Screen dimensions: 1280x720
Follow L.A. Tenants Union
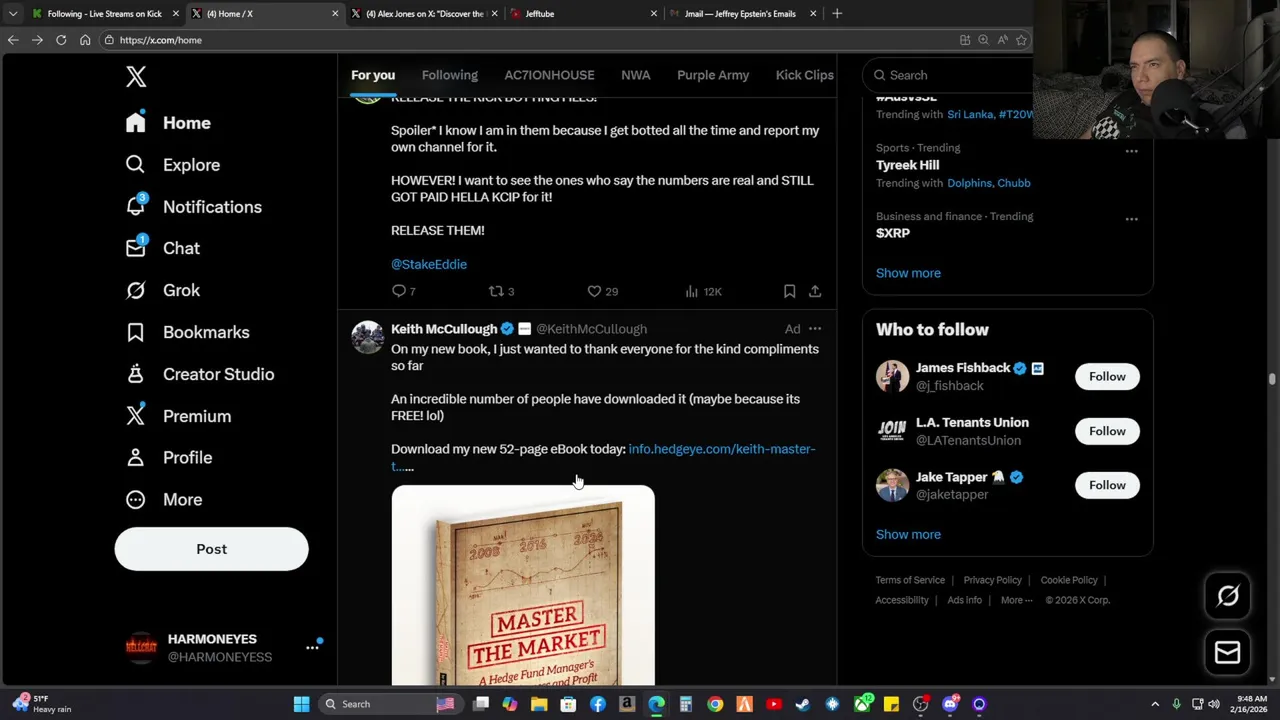(x=1107, y=431)
